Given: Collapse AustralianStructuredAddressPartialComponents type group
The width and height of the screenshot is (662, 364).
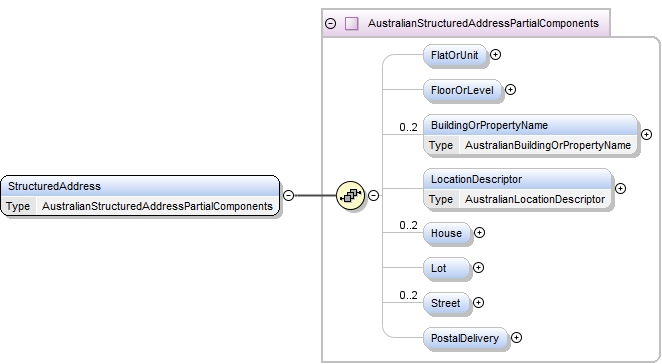Looking at the screenshot, I should pyautogui.click(x=331, y=24).
